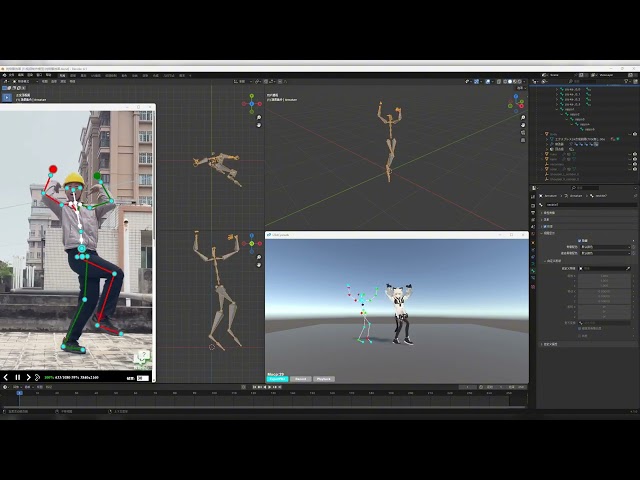This screenshot has width=640, height=480.
Task: Click the pan hand icon in the perspective viewport
Action: (523, 125)
